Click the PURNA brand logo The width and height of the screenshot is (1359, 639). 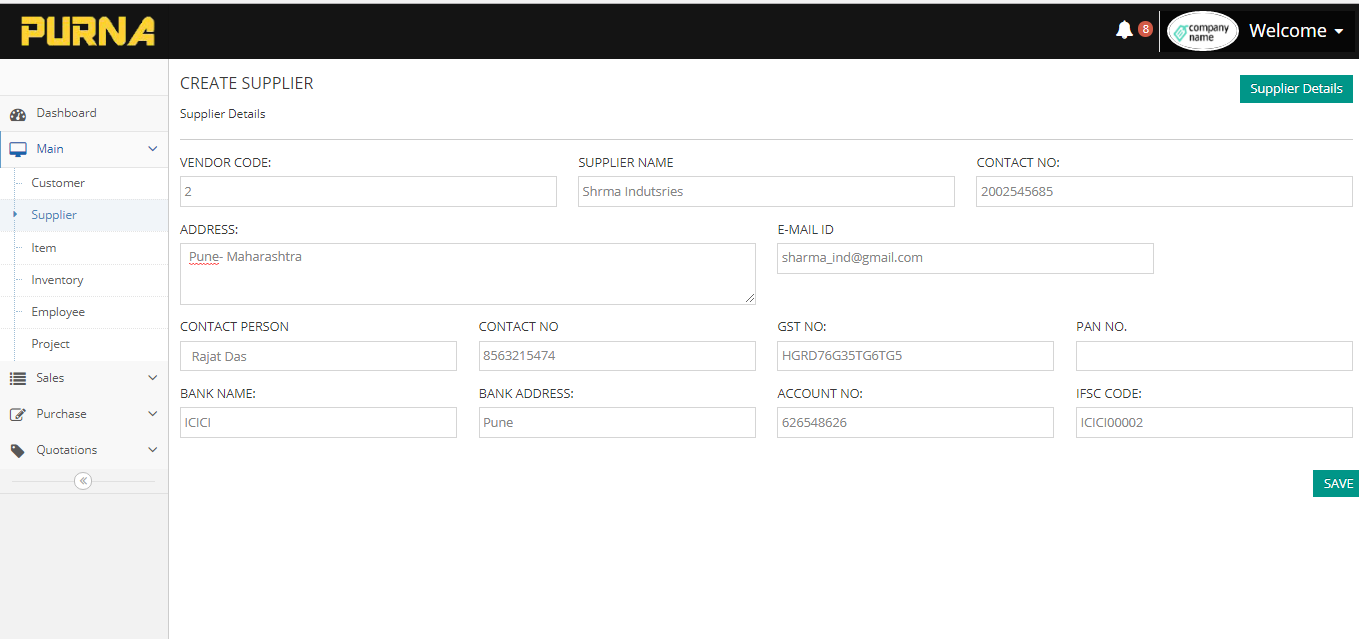point(88,30)
